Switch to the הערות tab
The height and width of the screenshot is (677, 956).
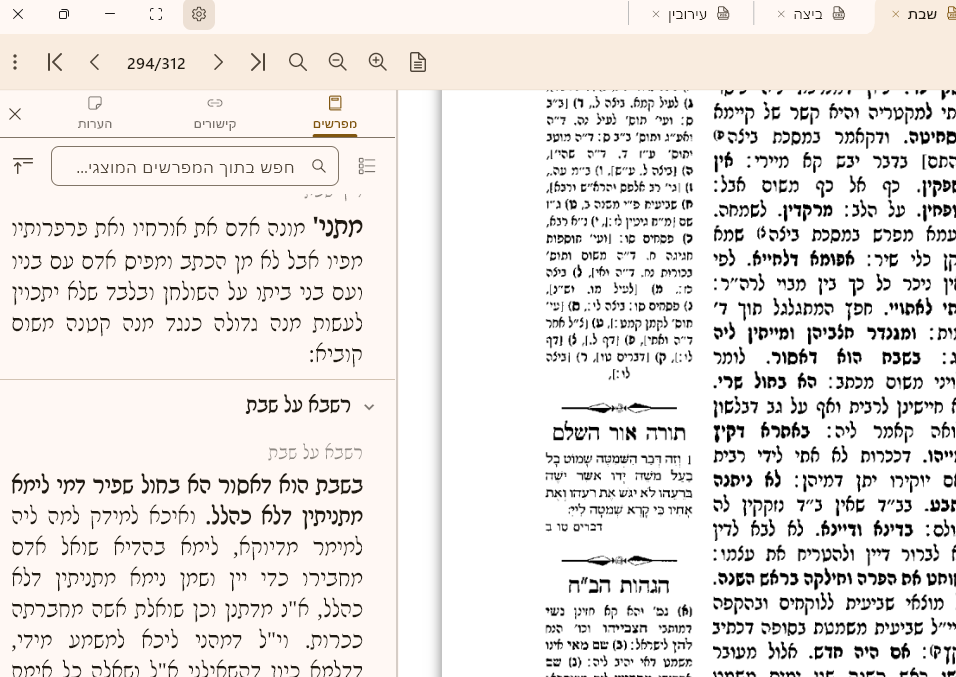pyautogui.click(x=95, y=113)
